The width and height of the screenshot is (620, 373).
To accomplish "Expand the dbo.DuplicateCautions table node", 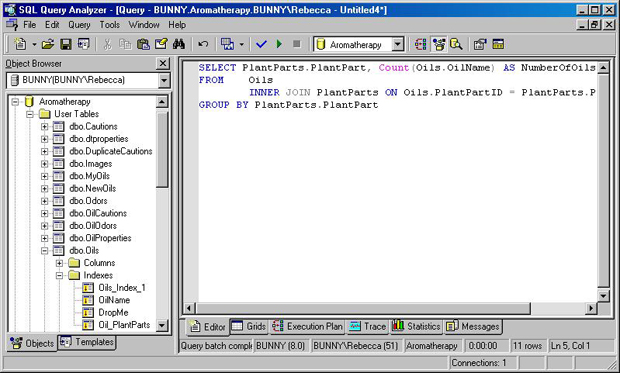I will click(x=44, y=151).
